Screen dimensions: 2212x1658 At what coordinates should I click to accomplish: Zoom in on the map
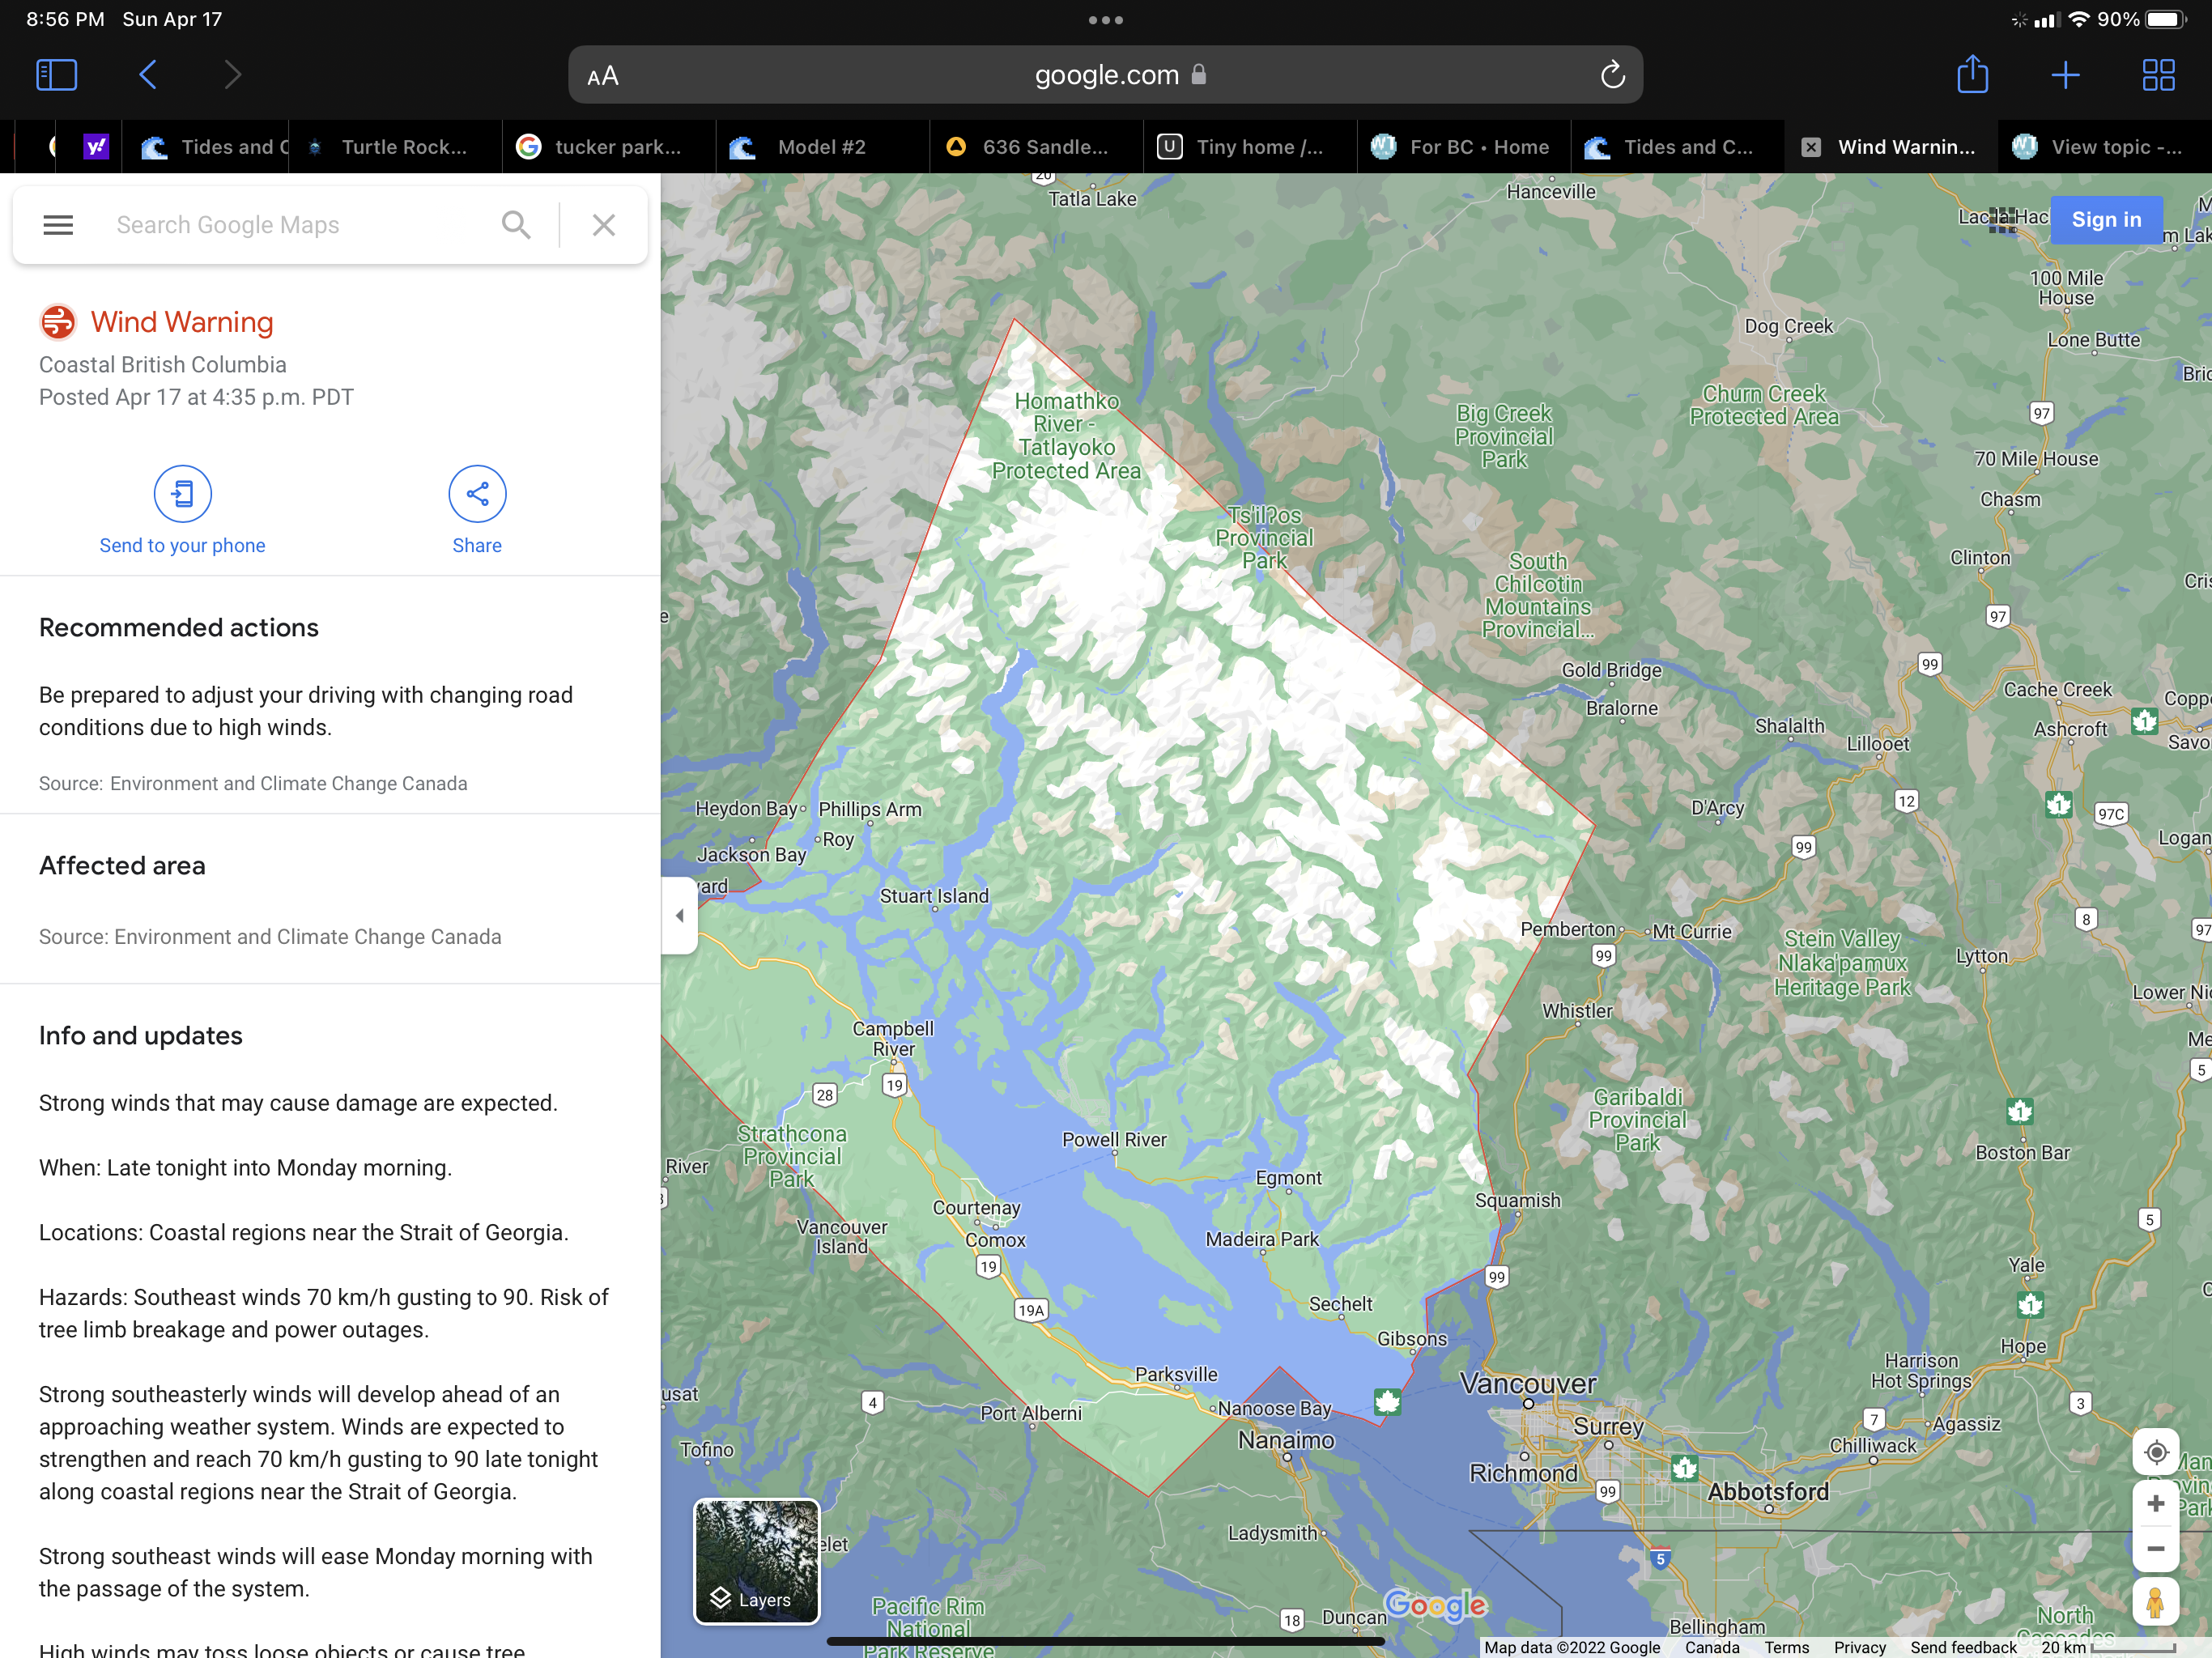coord(2156,1504)
